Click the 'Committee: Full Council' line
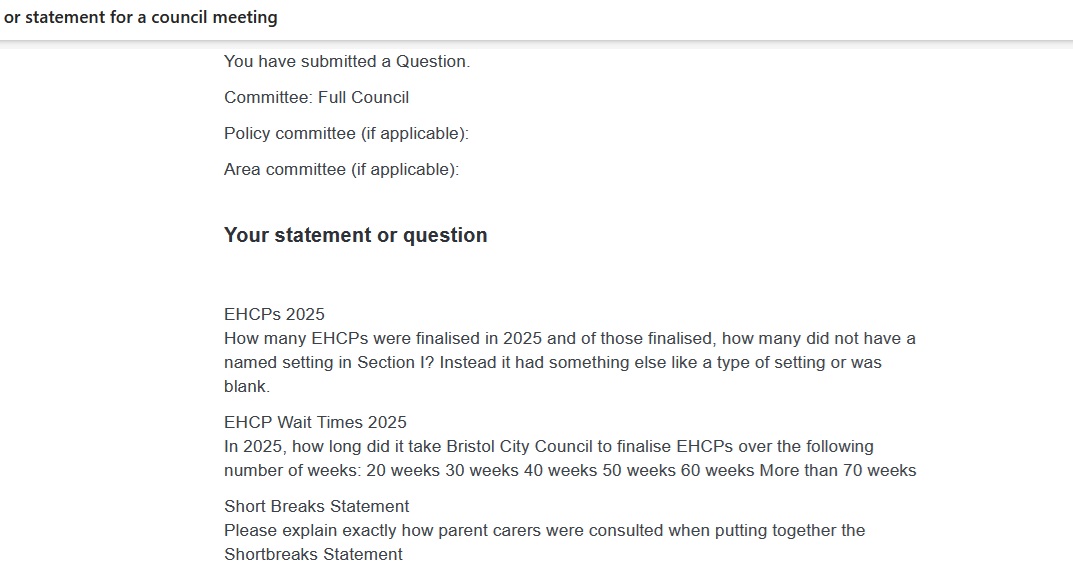The height and width of the screenshot is (586, 1073). 316,97
